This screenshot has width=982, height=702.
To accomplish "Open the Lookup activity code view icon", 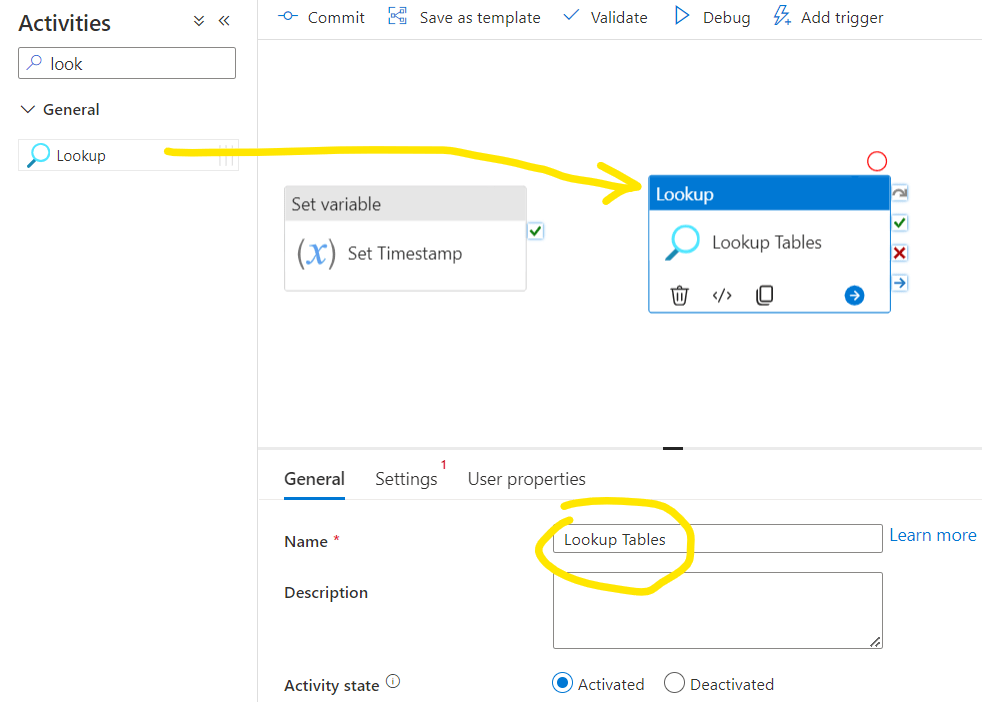I will 722,295.
